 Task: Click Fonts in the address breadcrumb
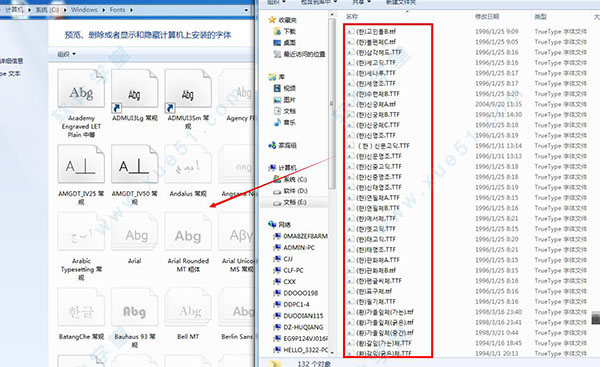pos(117,10)
